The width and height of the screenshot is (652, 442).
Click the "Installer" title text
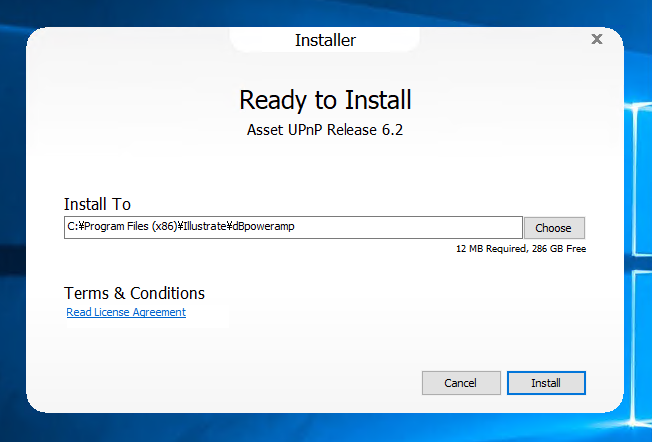pos(325,40)
